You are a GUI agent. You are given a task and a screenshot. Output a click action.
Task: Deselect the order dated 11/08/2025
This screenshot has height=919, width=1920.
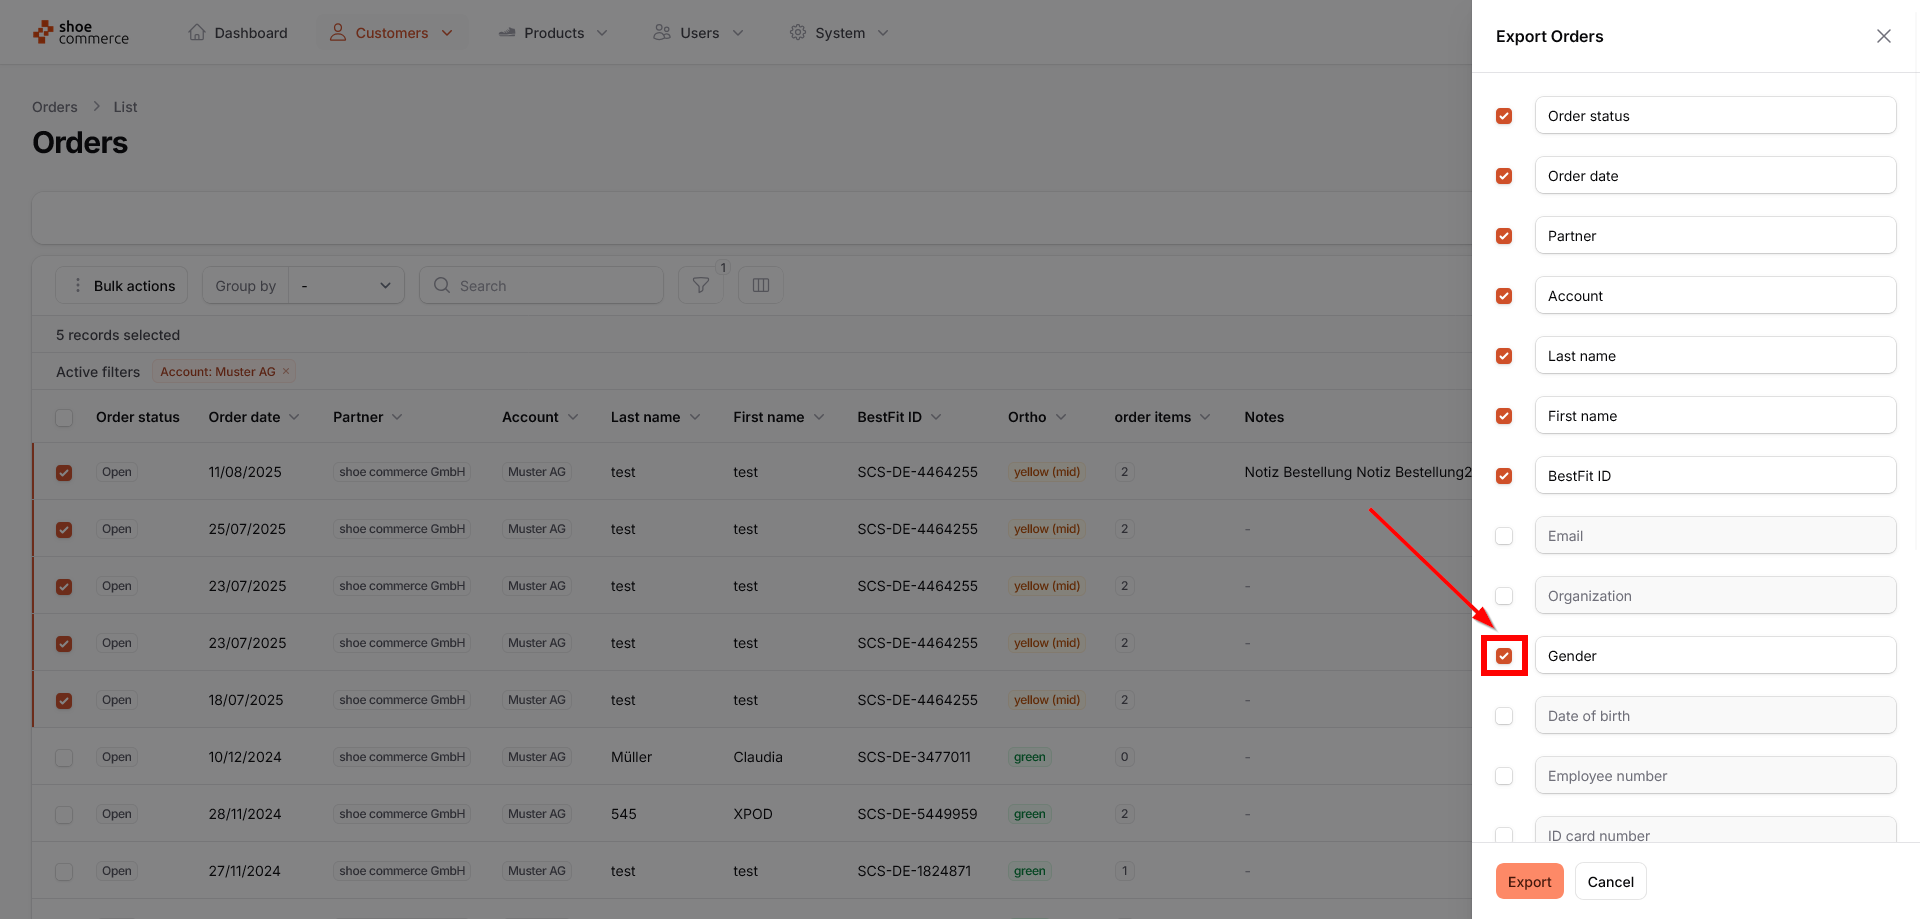point(64,473)
